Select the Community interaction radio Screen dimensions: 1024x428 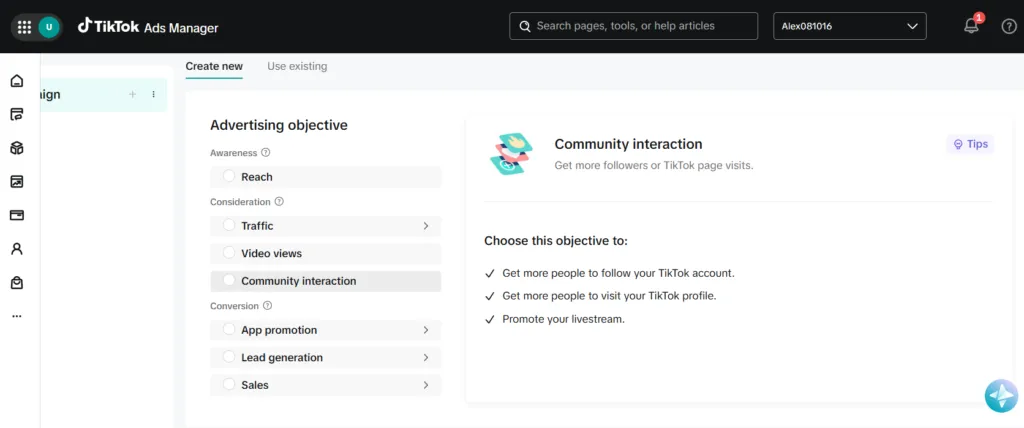(229, 280)
